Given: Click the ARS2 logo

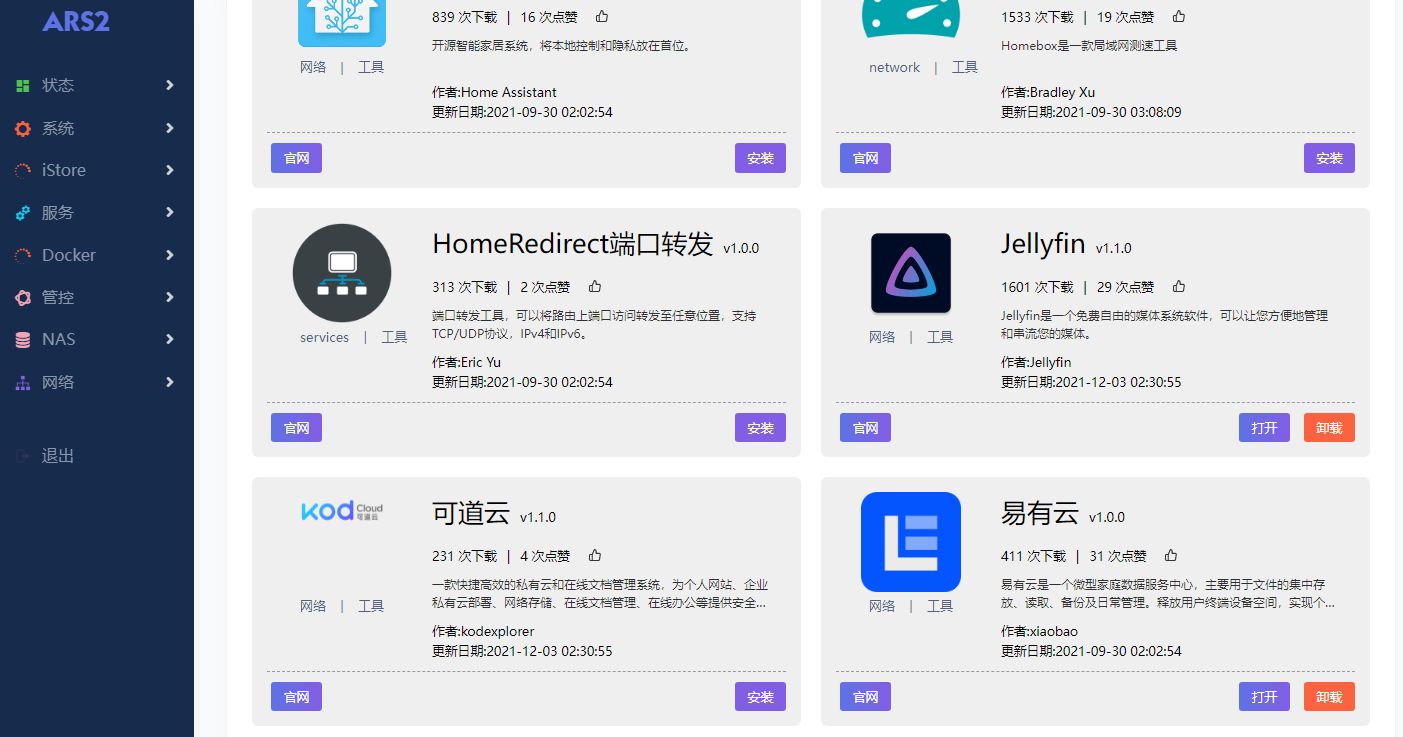Looking at the screenshot, I should coord(76,20).
